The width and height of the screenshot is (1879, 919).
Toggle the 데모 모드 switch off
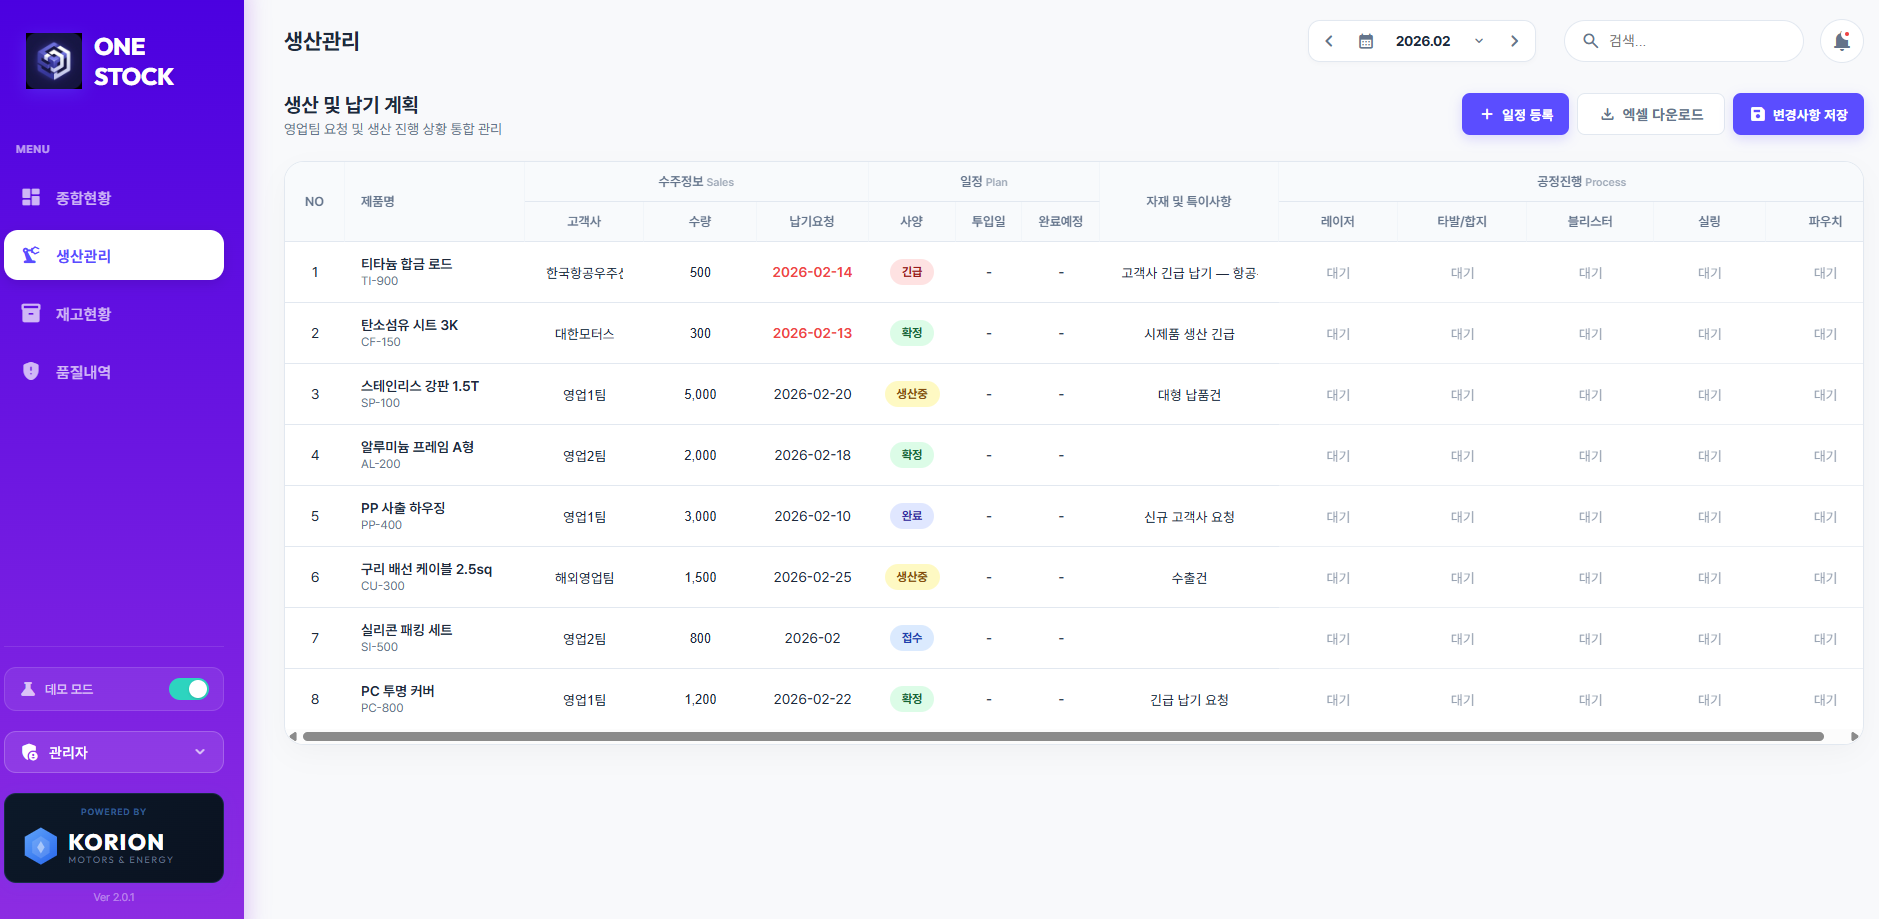coord(188,689)
